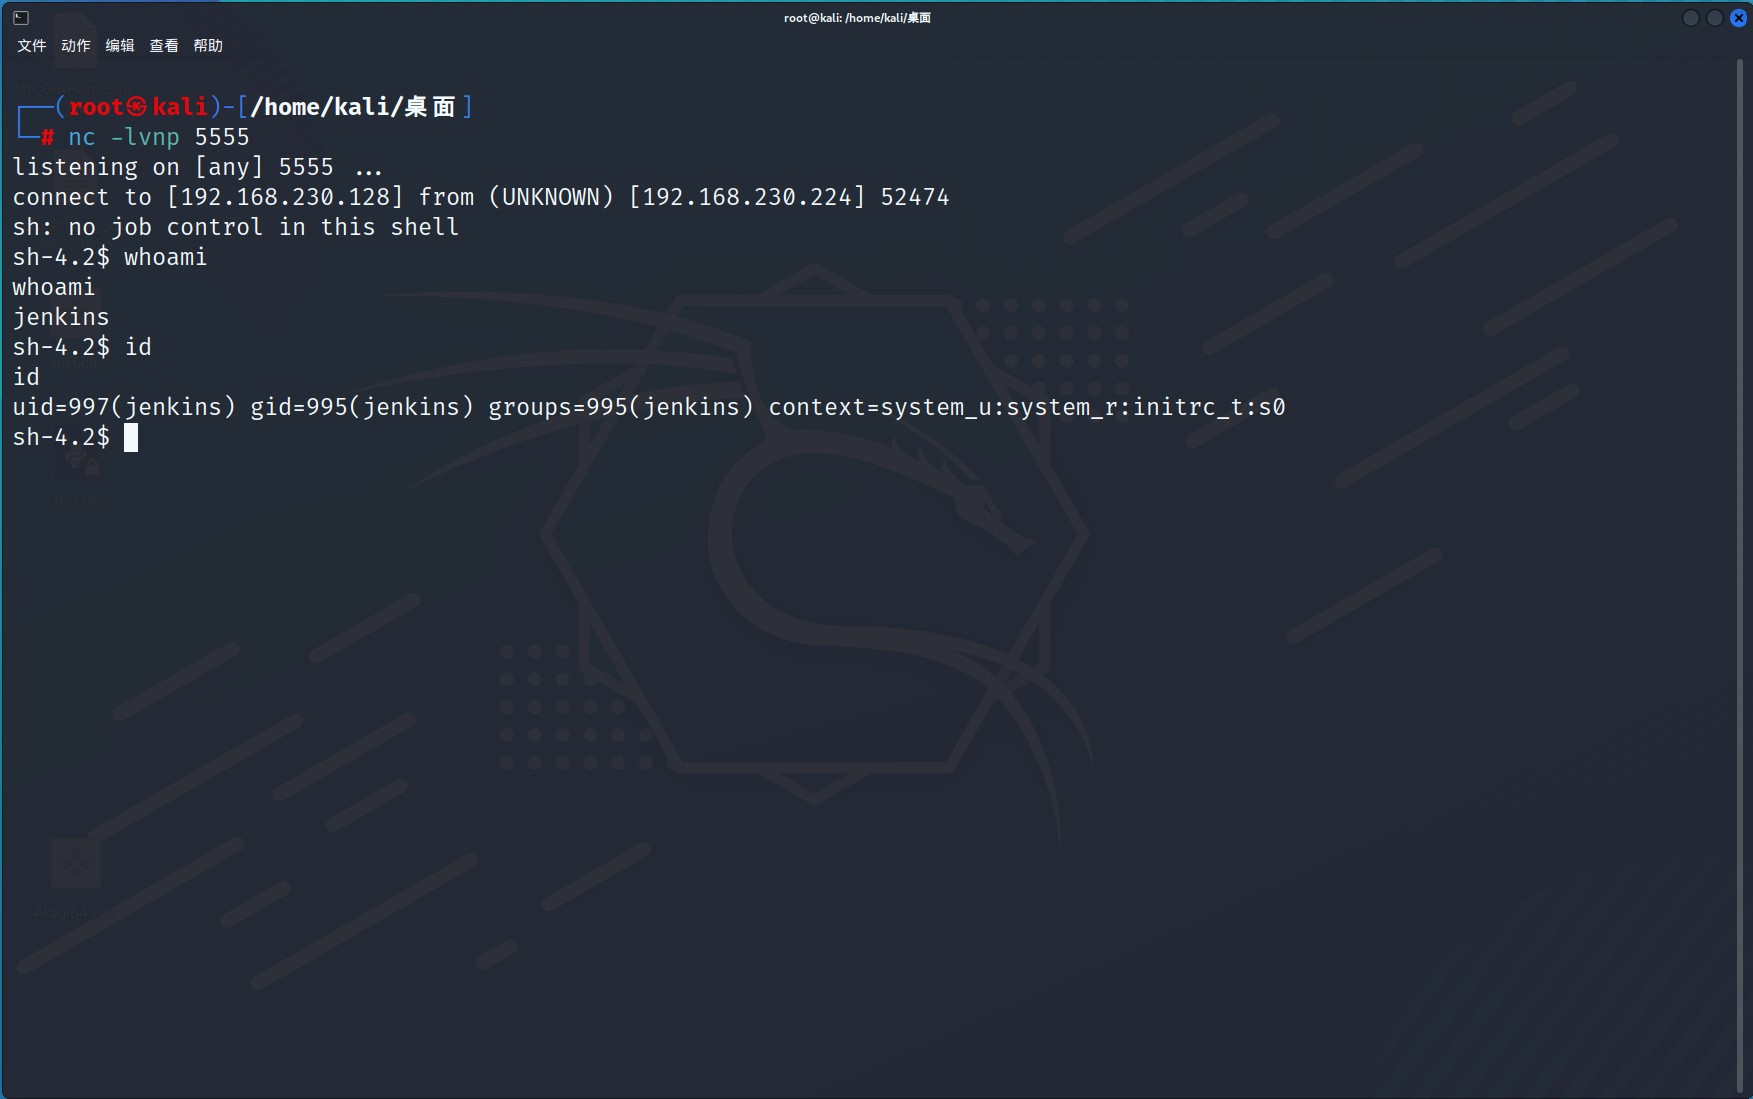Maximize the terminal window
This screenshot has width=1753, height=1099.
1715,18
